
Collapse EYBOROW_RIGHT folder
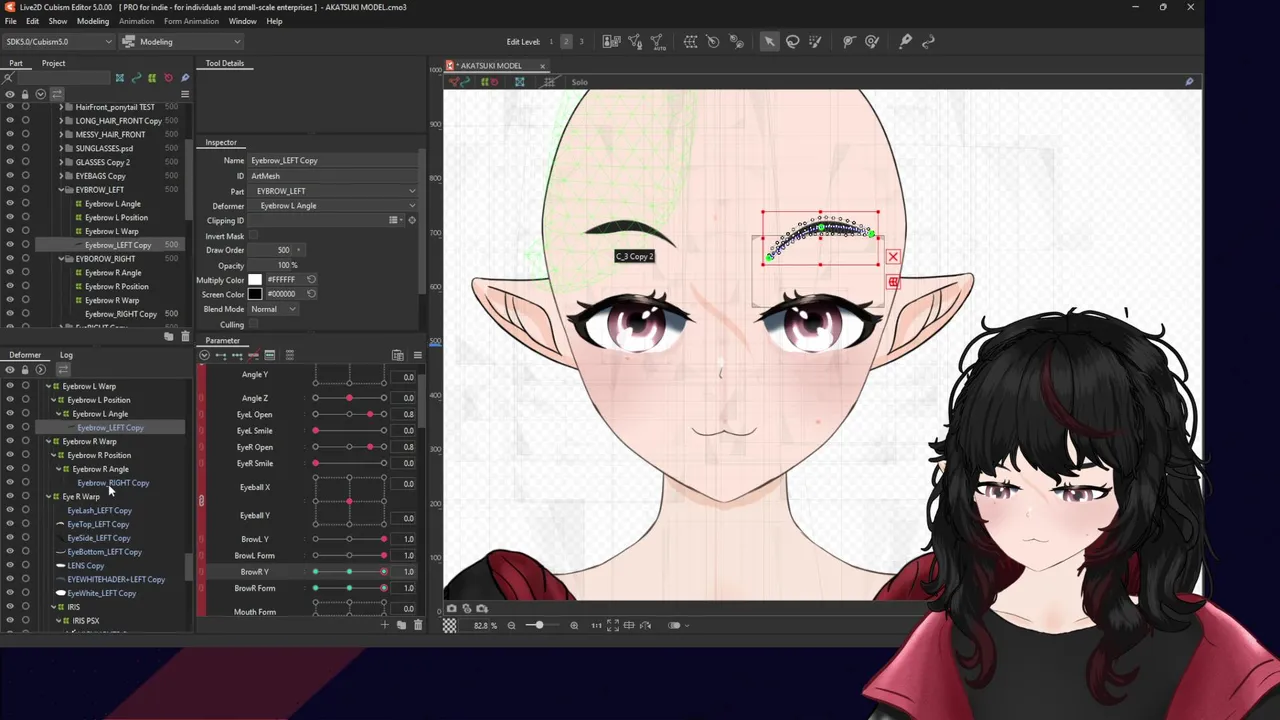point(61,259)
